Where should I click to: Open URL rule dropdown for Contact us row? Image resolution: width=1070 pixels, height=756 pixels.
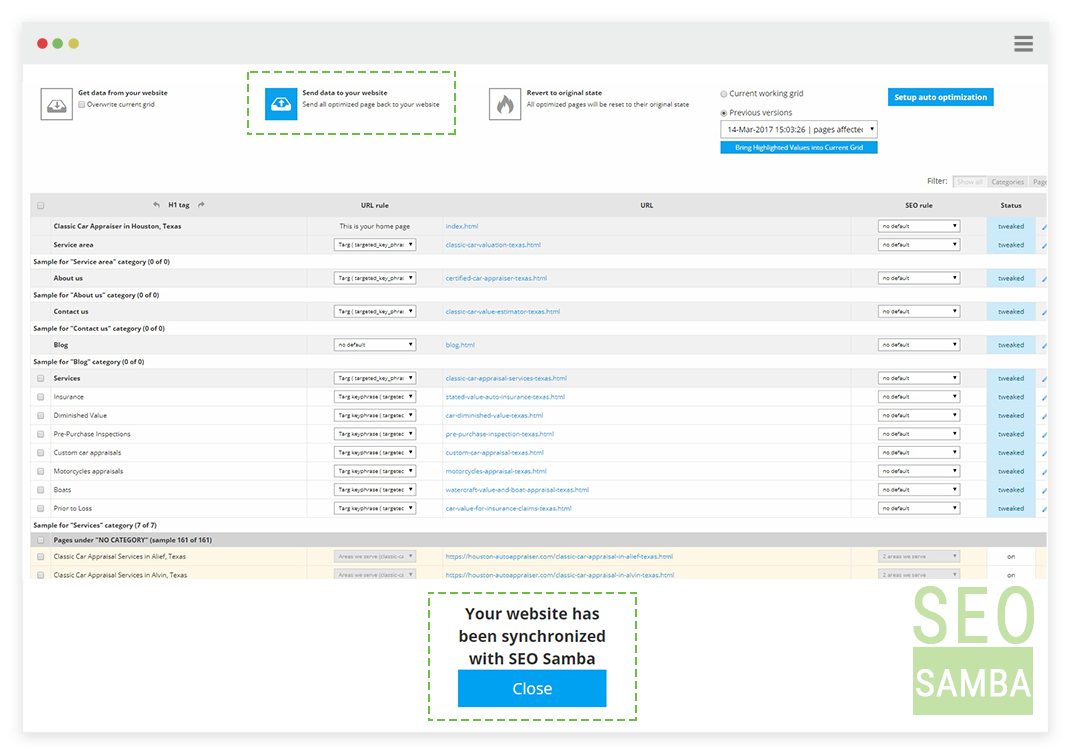point(375,311)
